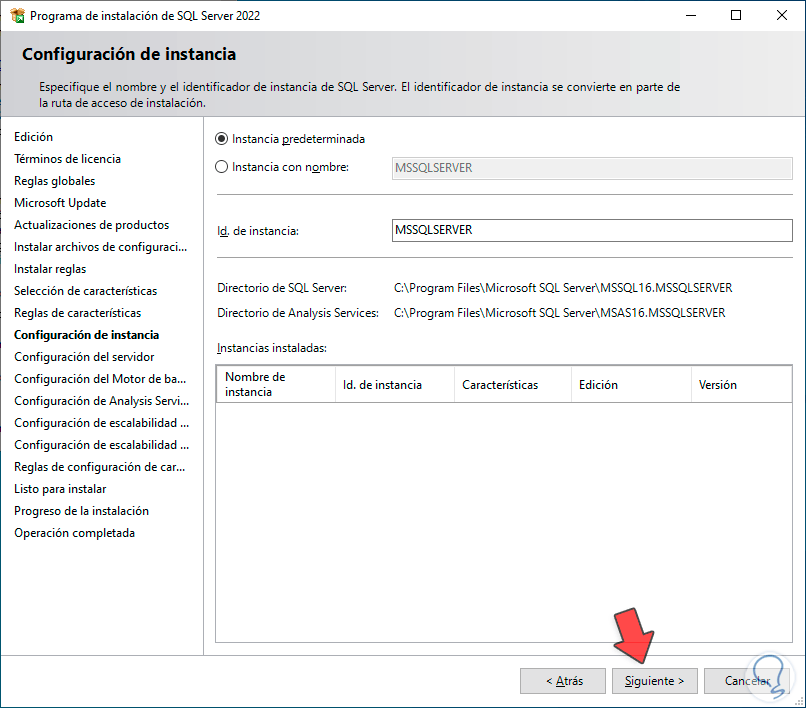The width and height of the screenshot is (806, 708).
Task: Select Configuración de instancia in sidebar
Action: [x=86, y=335]
